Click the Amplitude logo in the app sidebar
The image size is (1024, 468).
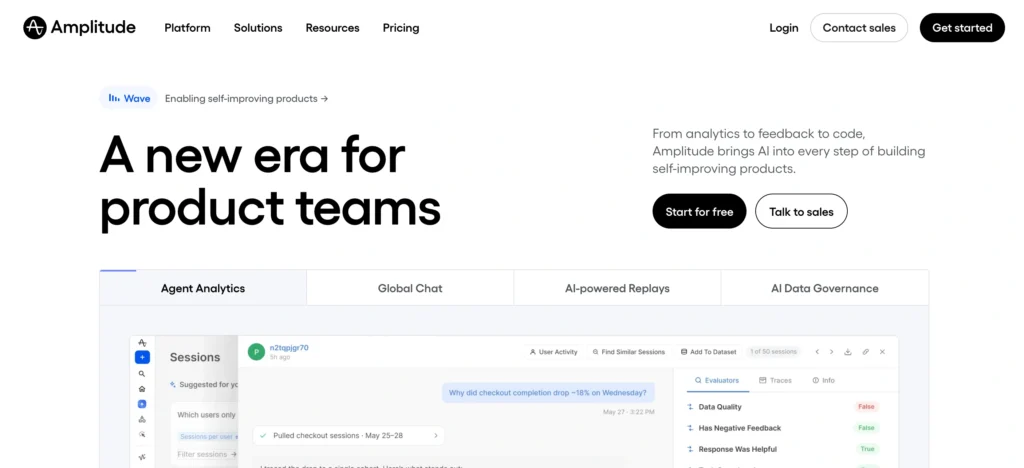pos(142,343)
